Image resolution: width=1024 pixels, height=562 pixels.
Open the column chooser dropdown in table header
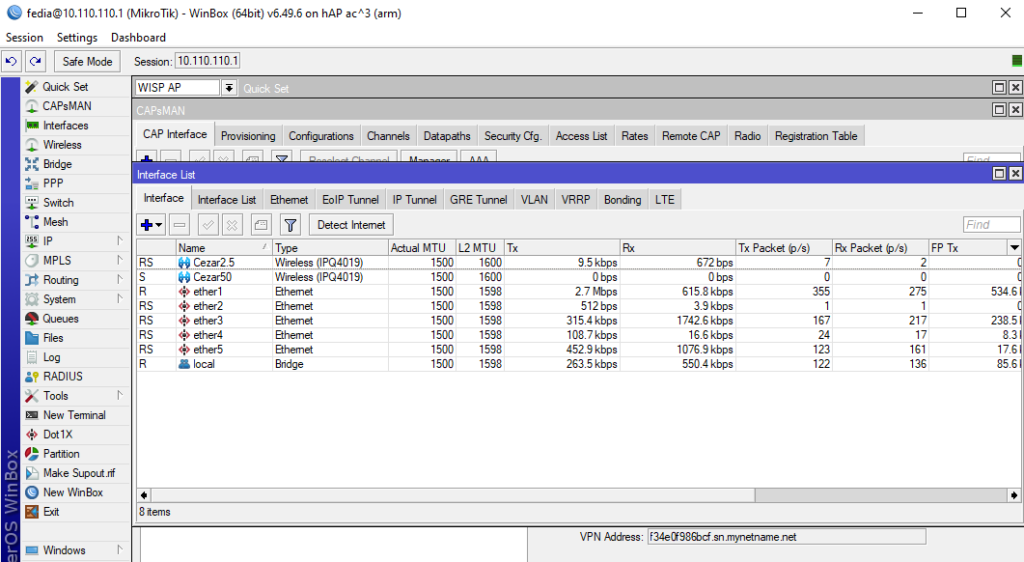[x=1014, y=248]
